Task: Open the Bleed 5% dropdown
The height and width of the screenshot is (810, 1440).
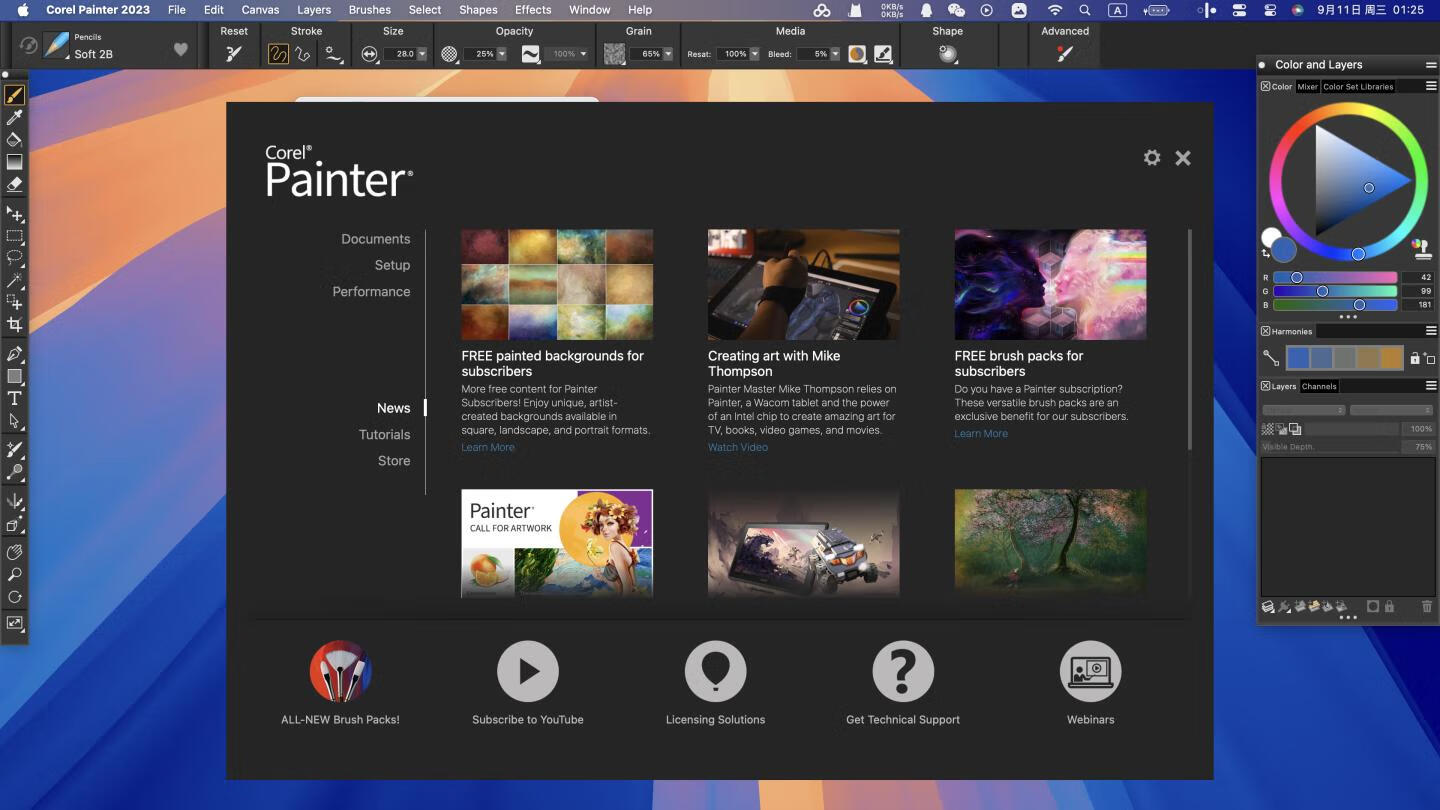Action: coord(835,54)
